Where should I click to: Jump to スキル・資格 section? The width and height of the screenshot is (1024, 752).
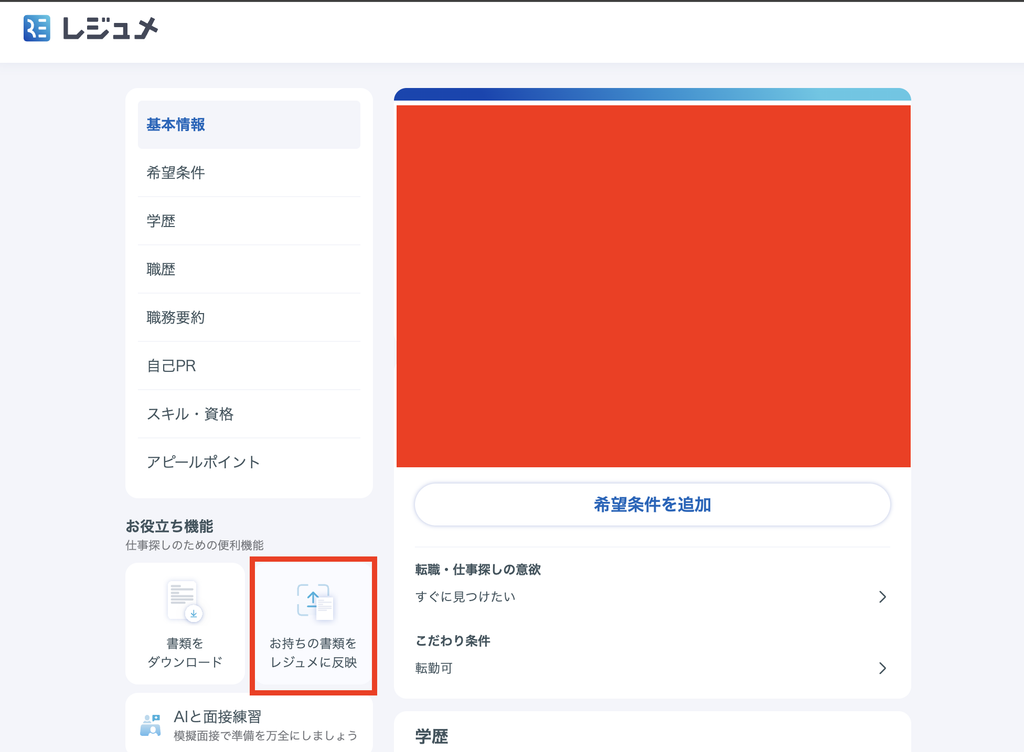249,414
